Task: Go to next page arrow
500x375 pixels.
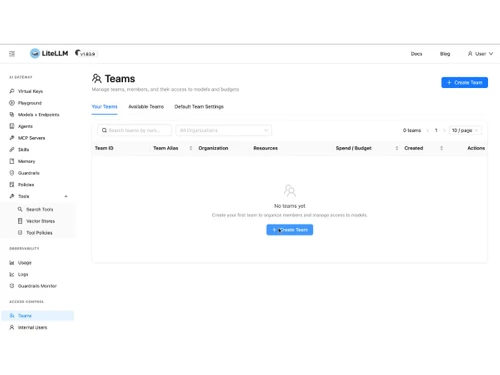Action: click(x=444, y=130)
